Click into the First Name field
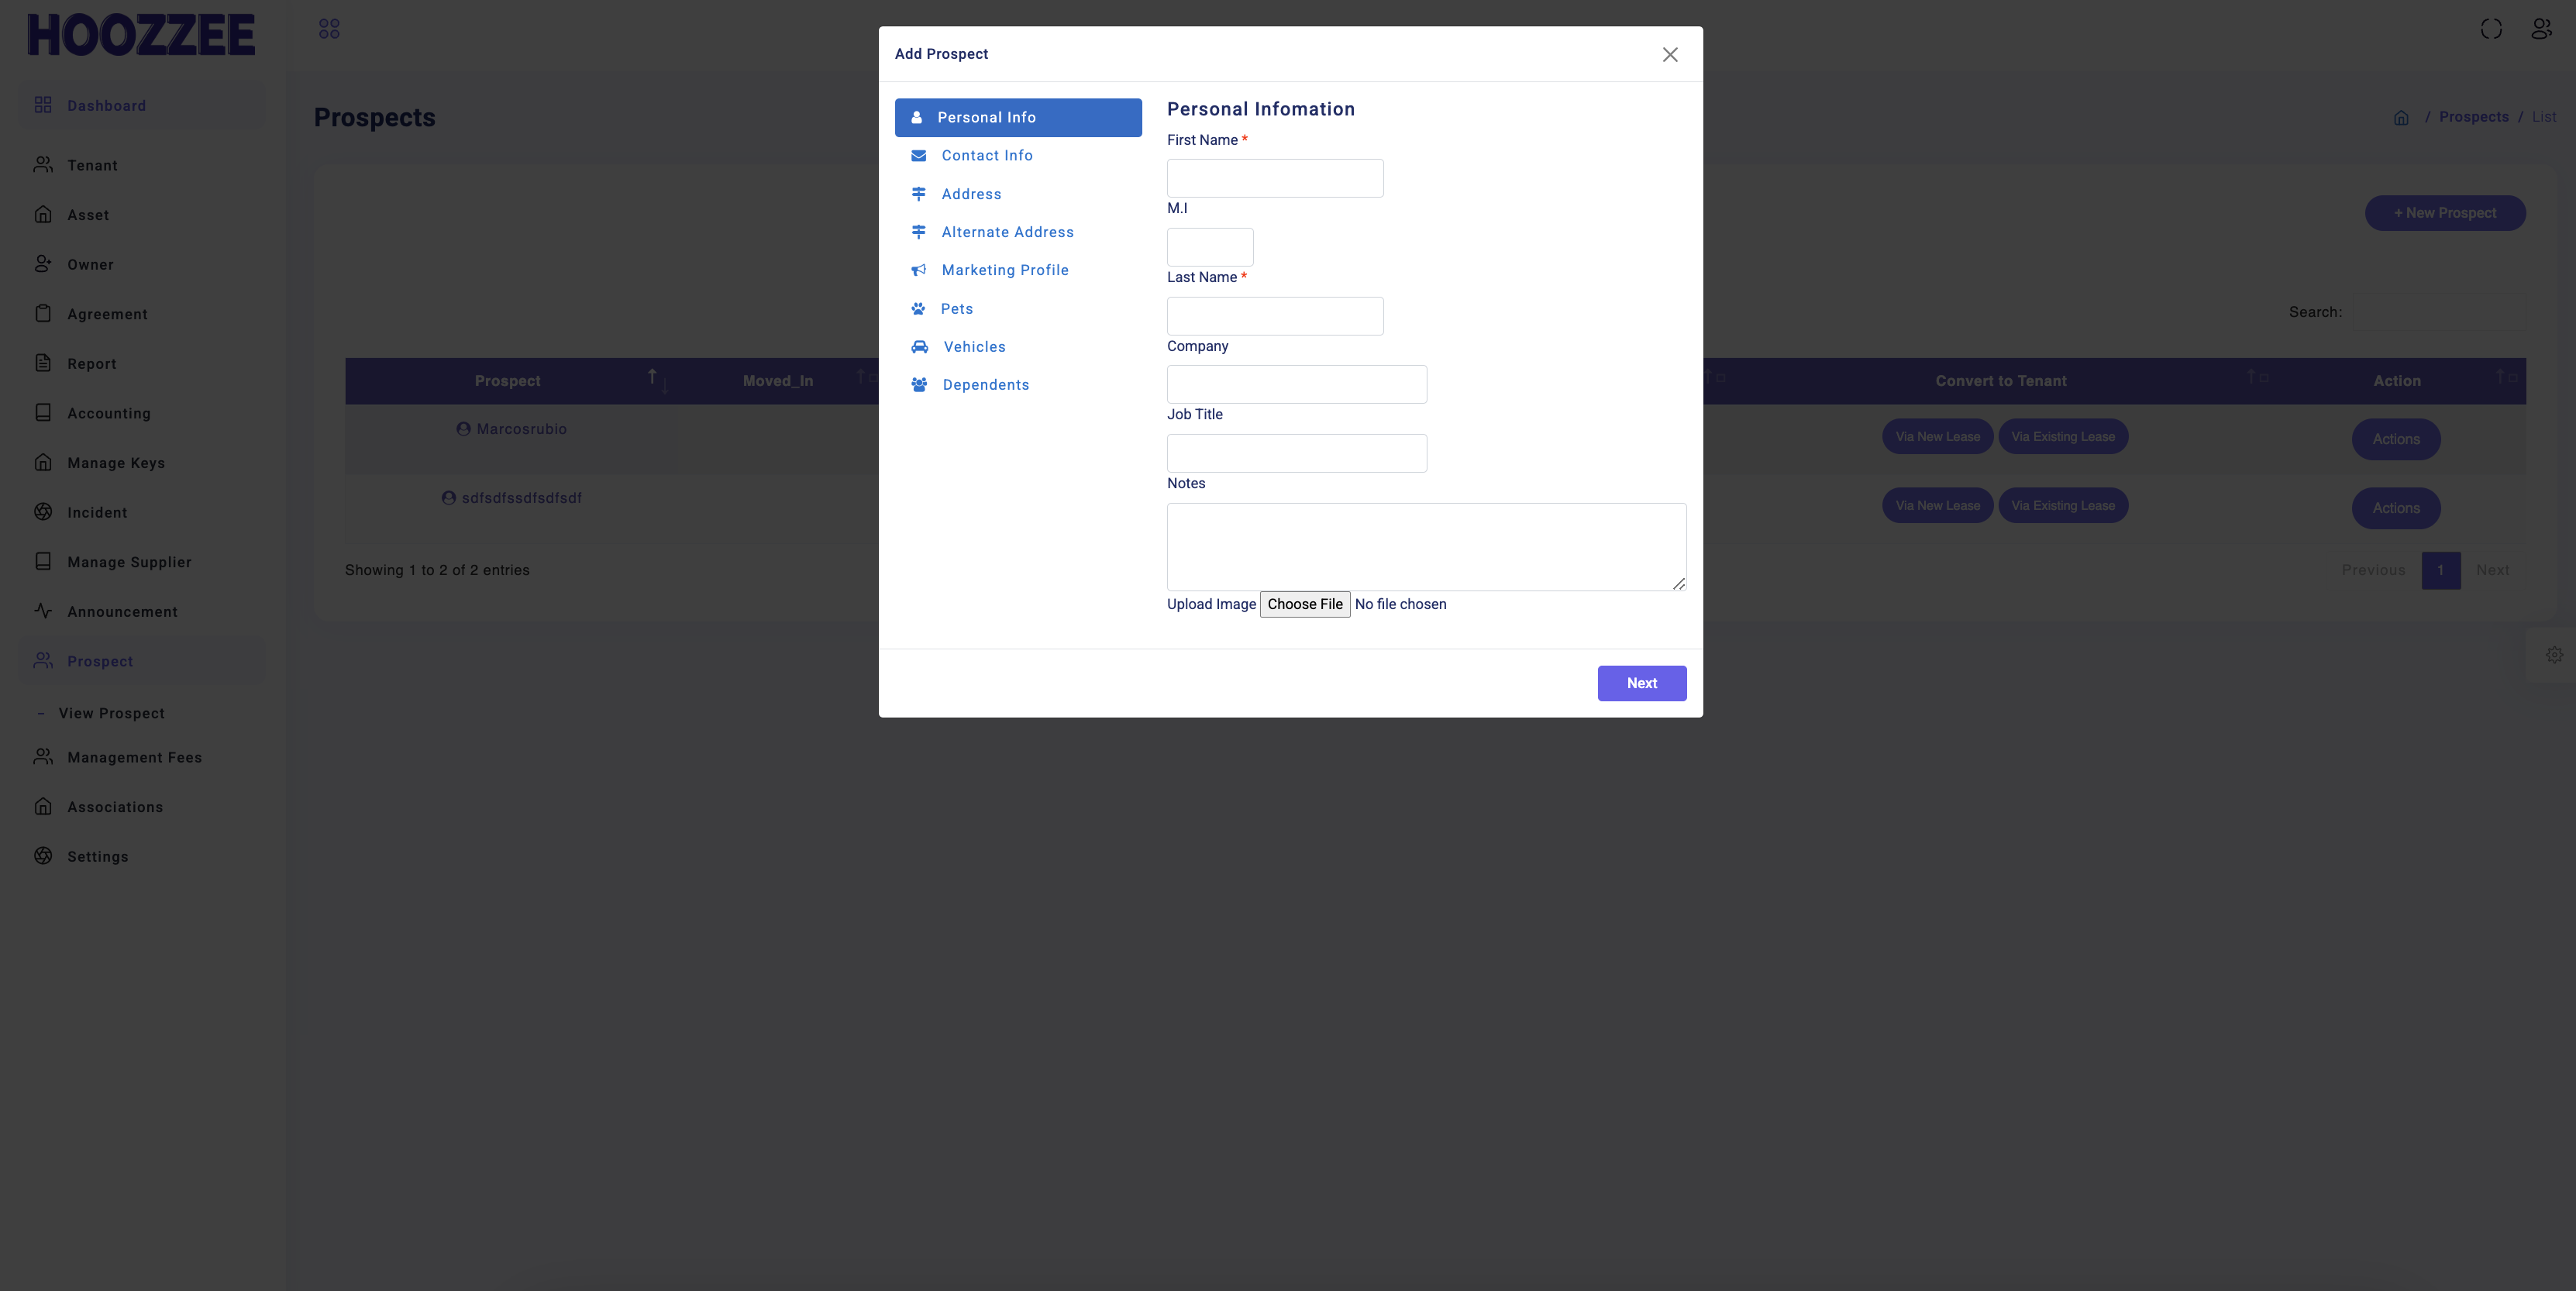The height and width of the screenshot is (1291, 2576). point(1275,178)
